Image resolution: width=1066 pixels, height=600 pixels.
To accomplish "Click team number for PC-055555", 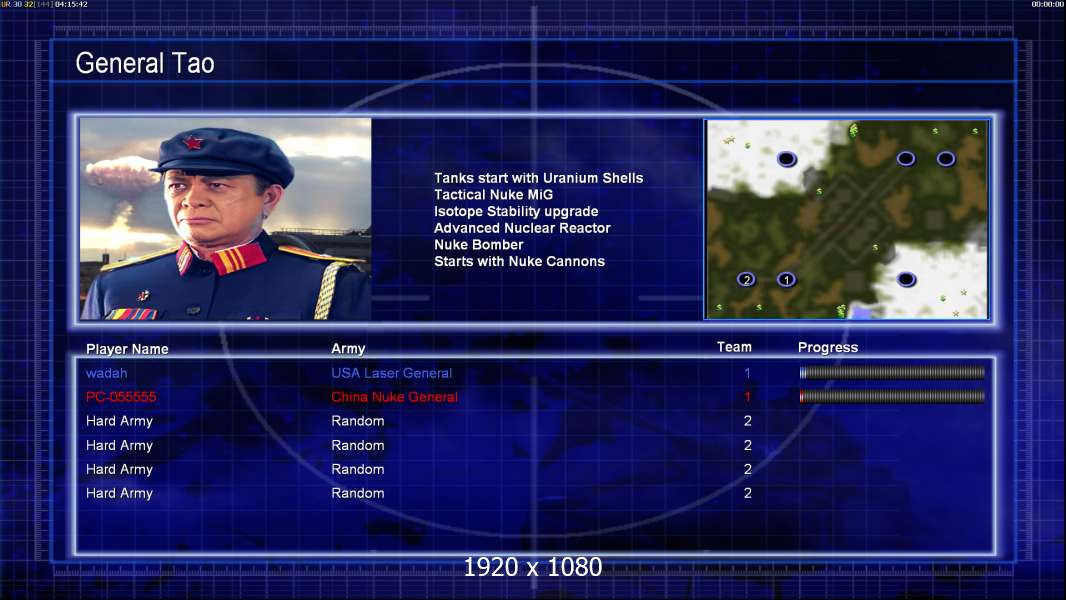I will pyautogui.click(x=747, y=397).
